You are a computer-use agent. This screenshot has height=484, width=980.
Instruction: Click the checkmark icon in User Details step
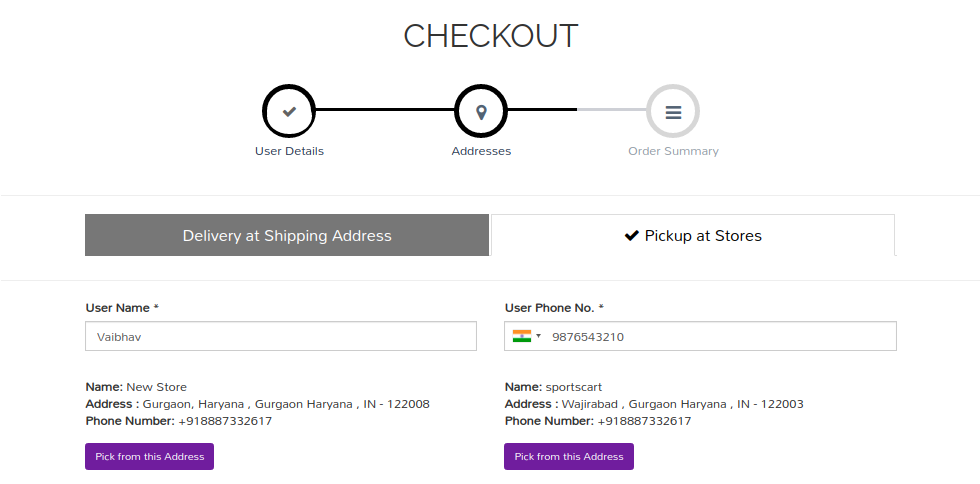pos(289,111)
